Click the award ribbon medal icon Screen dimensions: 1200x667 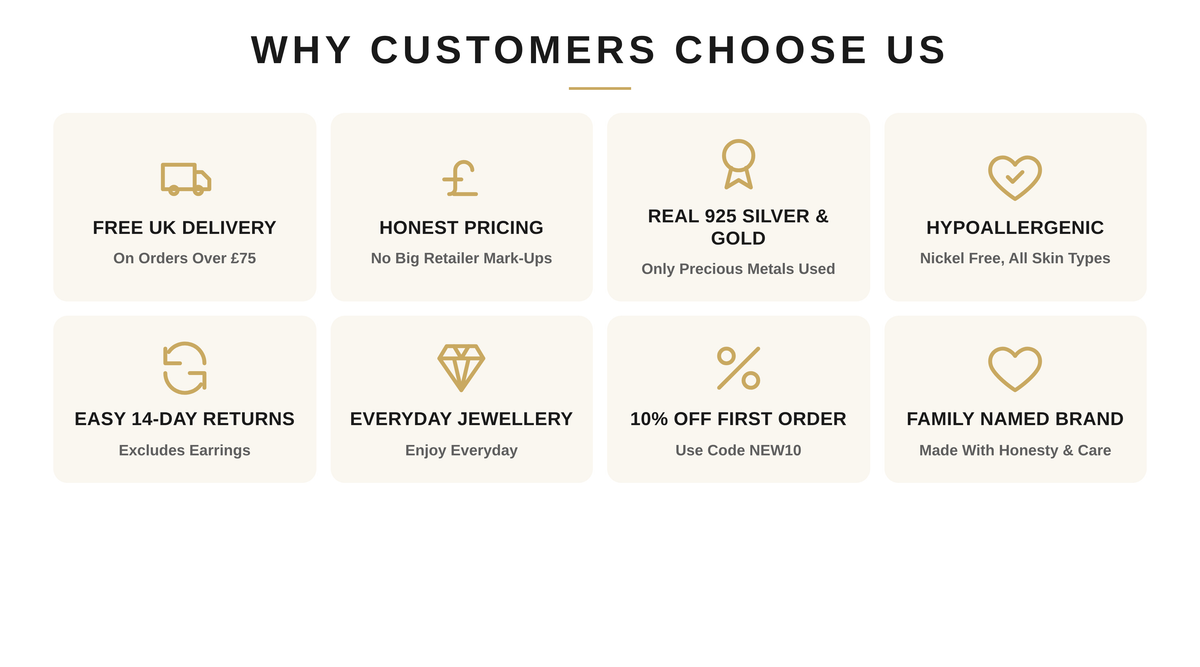click(738, 164)
